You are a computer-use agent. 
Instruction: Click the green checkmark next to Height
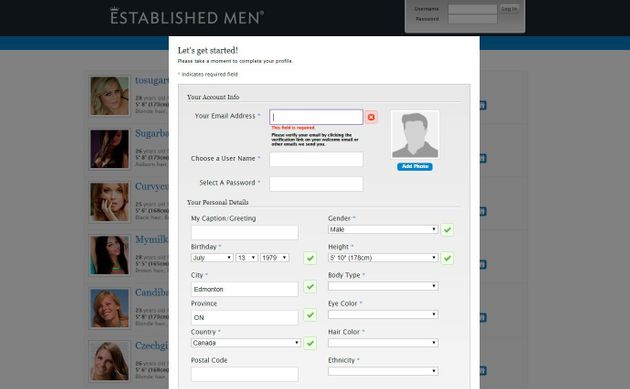(447, 258)
